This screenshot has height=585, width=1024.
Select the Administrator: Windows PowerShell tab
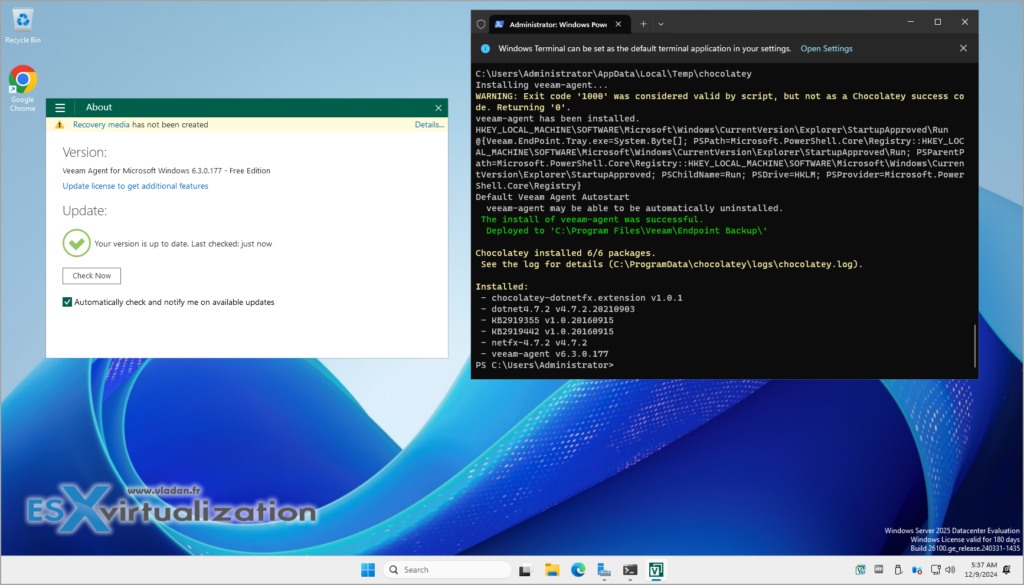pyautogui.click(x=550, y=21)
